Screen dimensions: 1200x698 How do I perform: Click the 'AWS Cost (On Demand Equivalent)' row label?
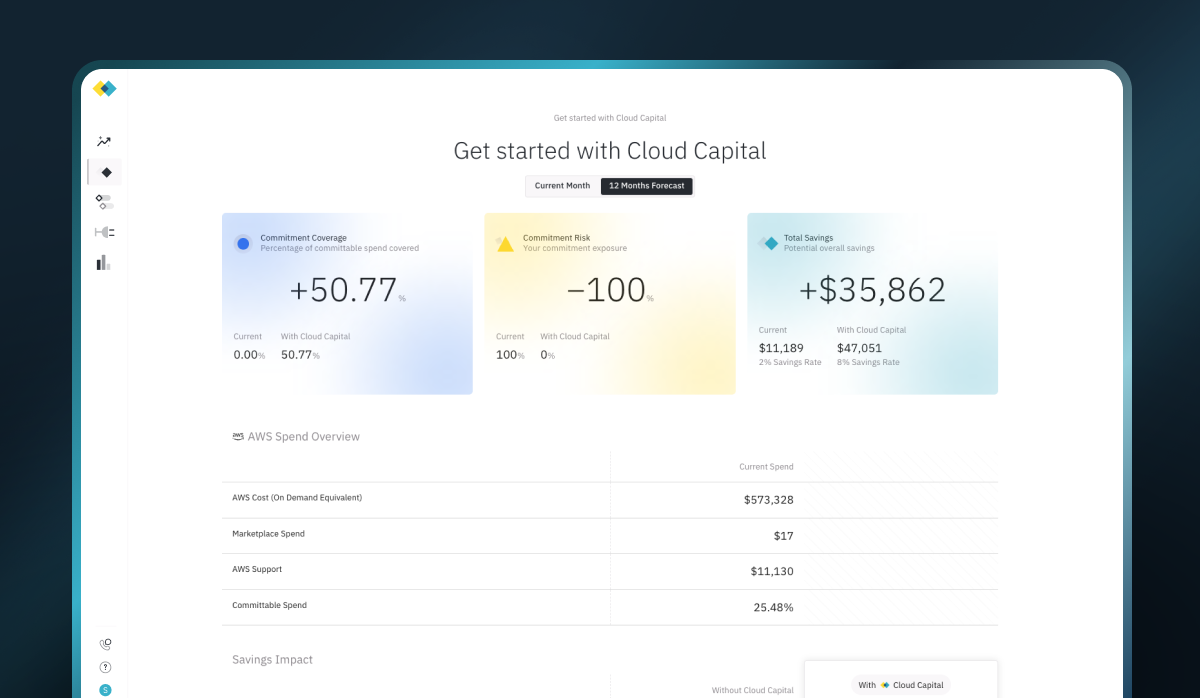tap(297, 497)
